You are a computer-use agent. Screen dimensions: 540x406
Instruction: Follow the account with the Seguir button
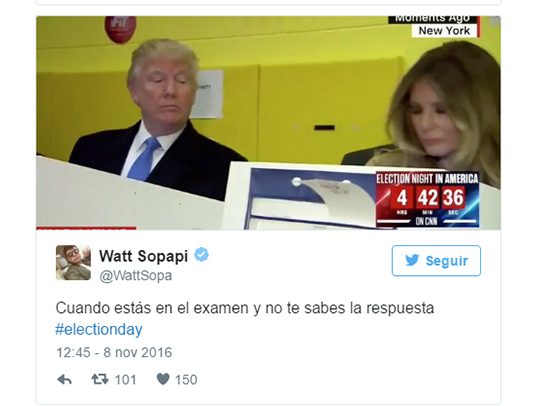point(436,261)
